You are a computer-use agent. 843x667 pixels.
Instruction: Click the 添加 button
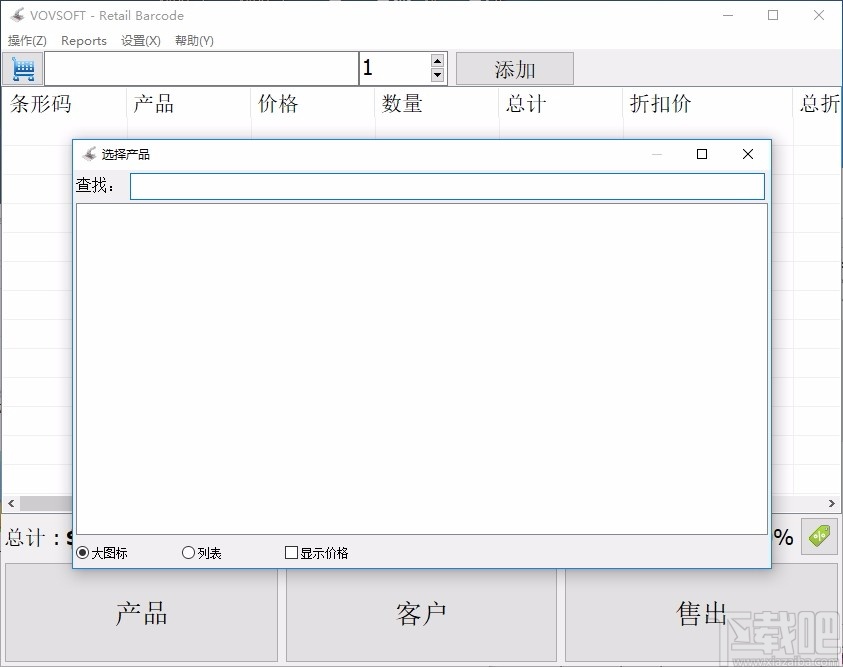pos(514,68)
